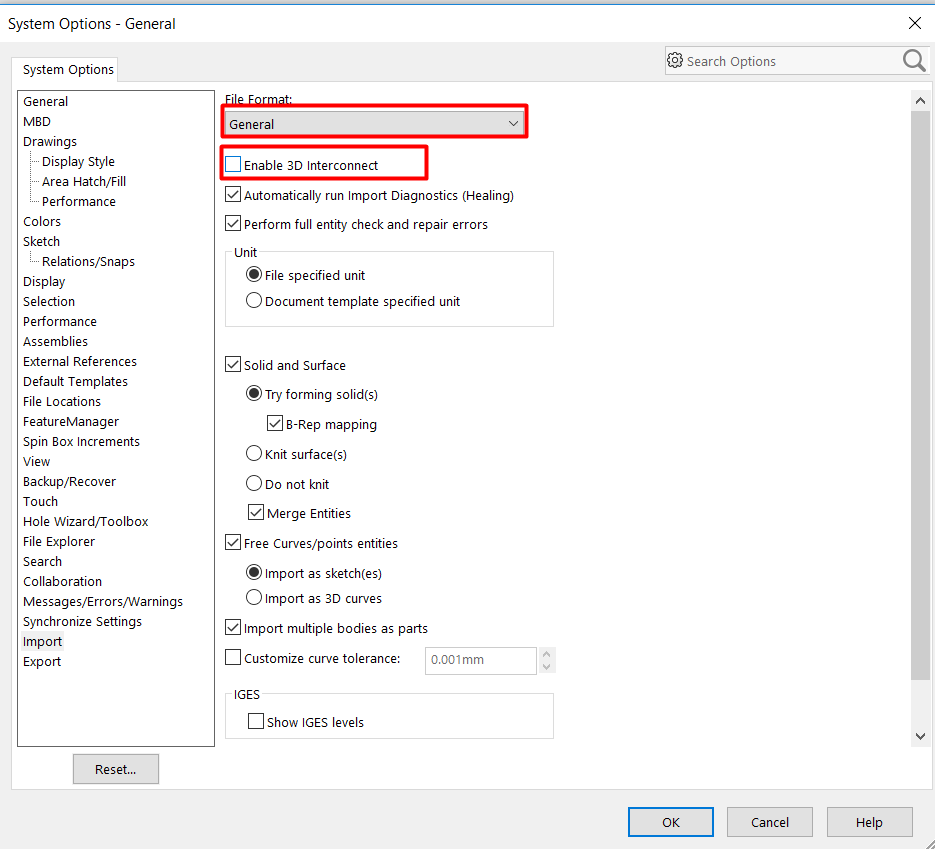
Task: Select Import in the tree
Action: [x=42, y=641]
